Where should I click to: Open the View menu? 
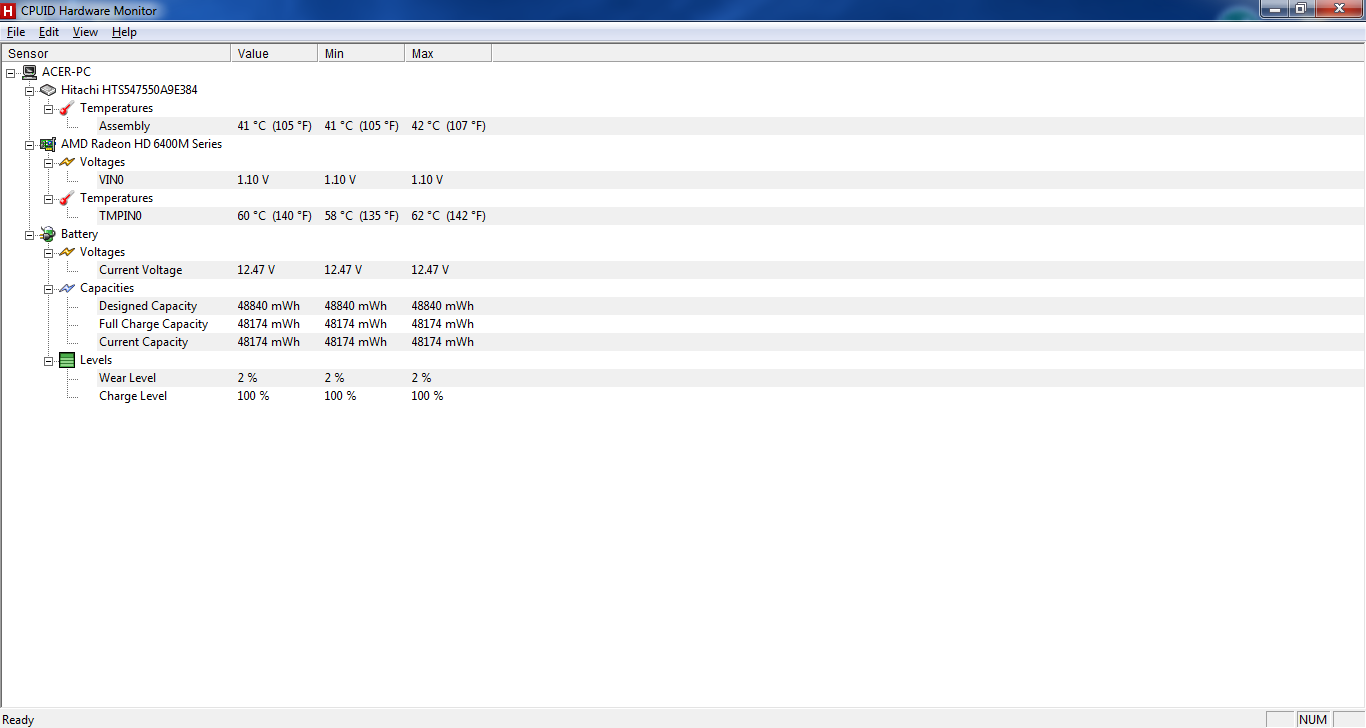(x=85, y=32)
